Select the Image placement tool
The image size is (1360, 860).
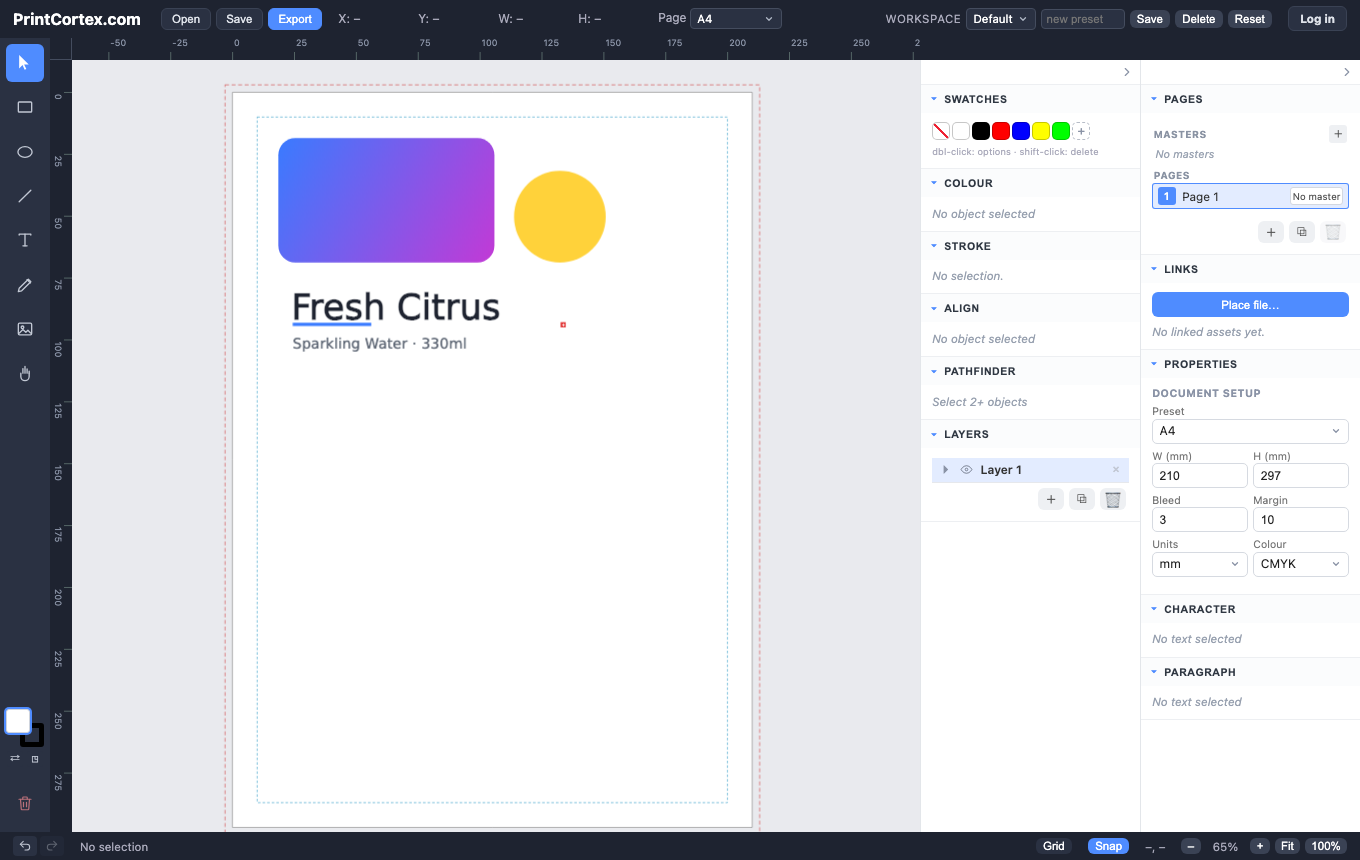25,329
